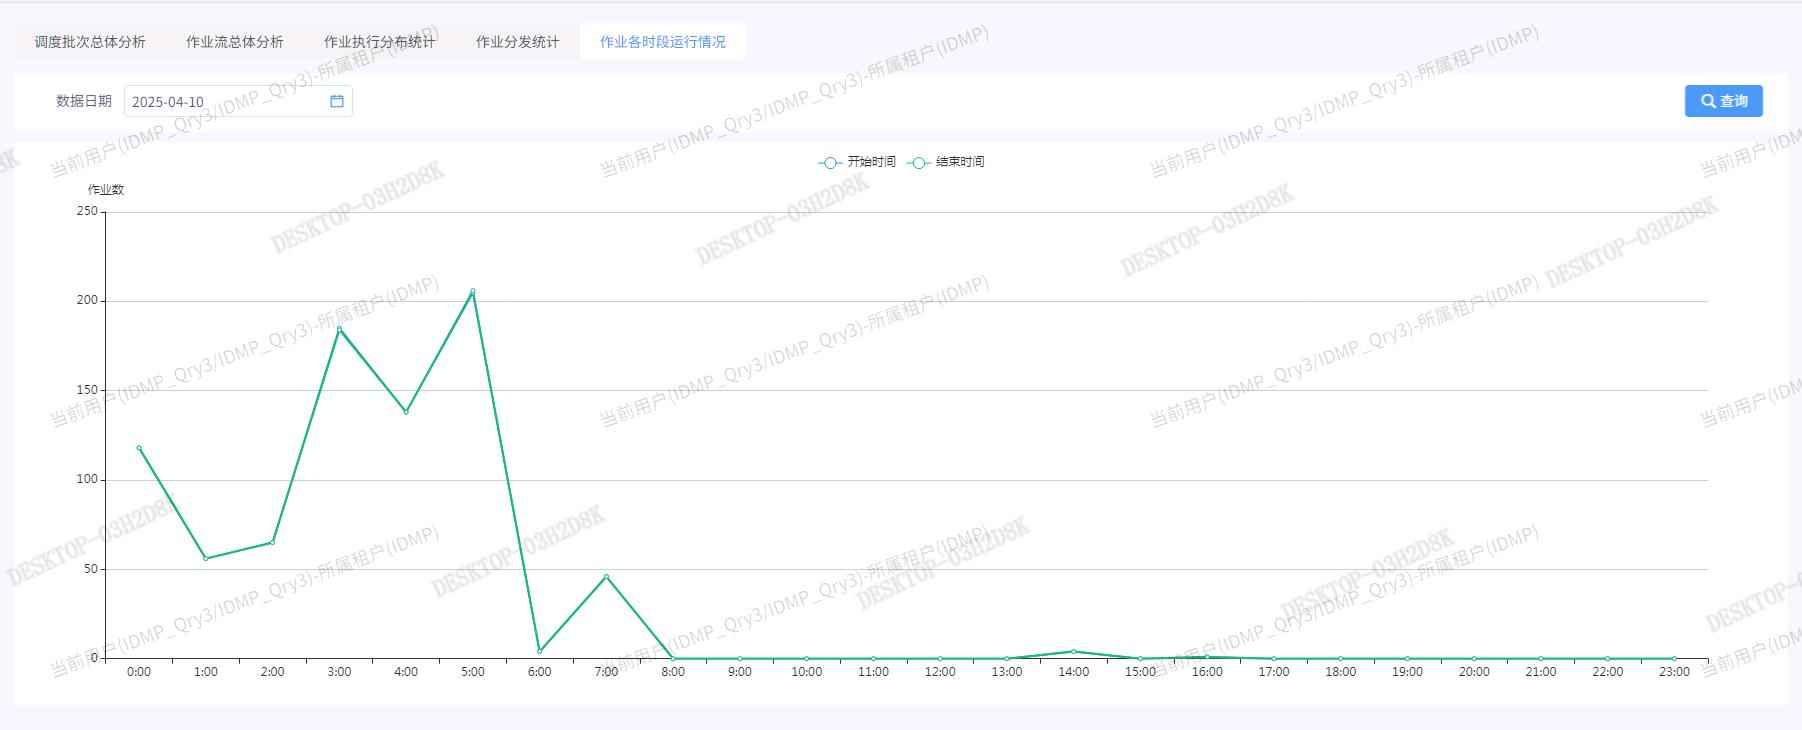Toggle the 结束时间 legend series
Image resolution: width=1802 pixels, height=730 pixels.
946,162
